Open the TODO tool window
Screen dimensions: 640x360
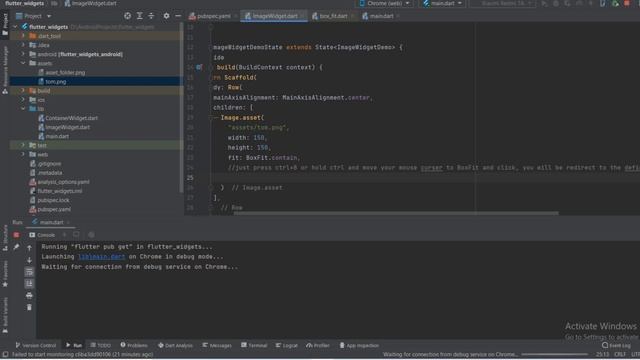click(x=101, y=345)
